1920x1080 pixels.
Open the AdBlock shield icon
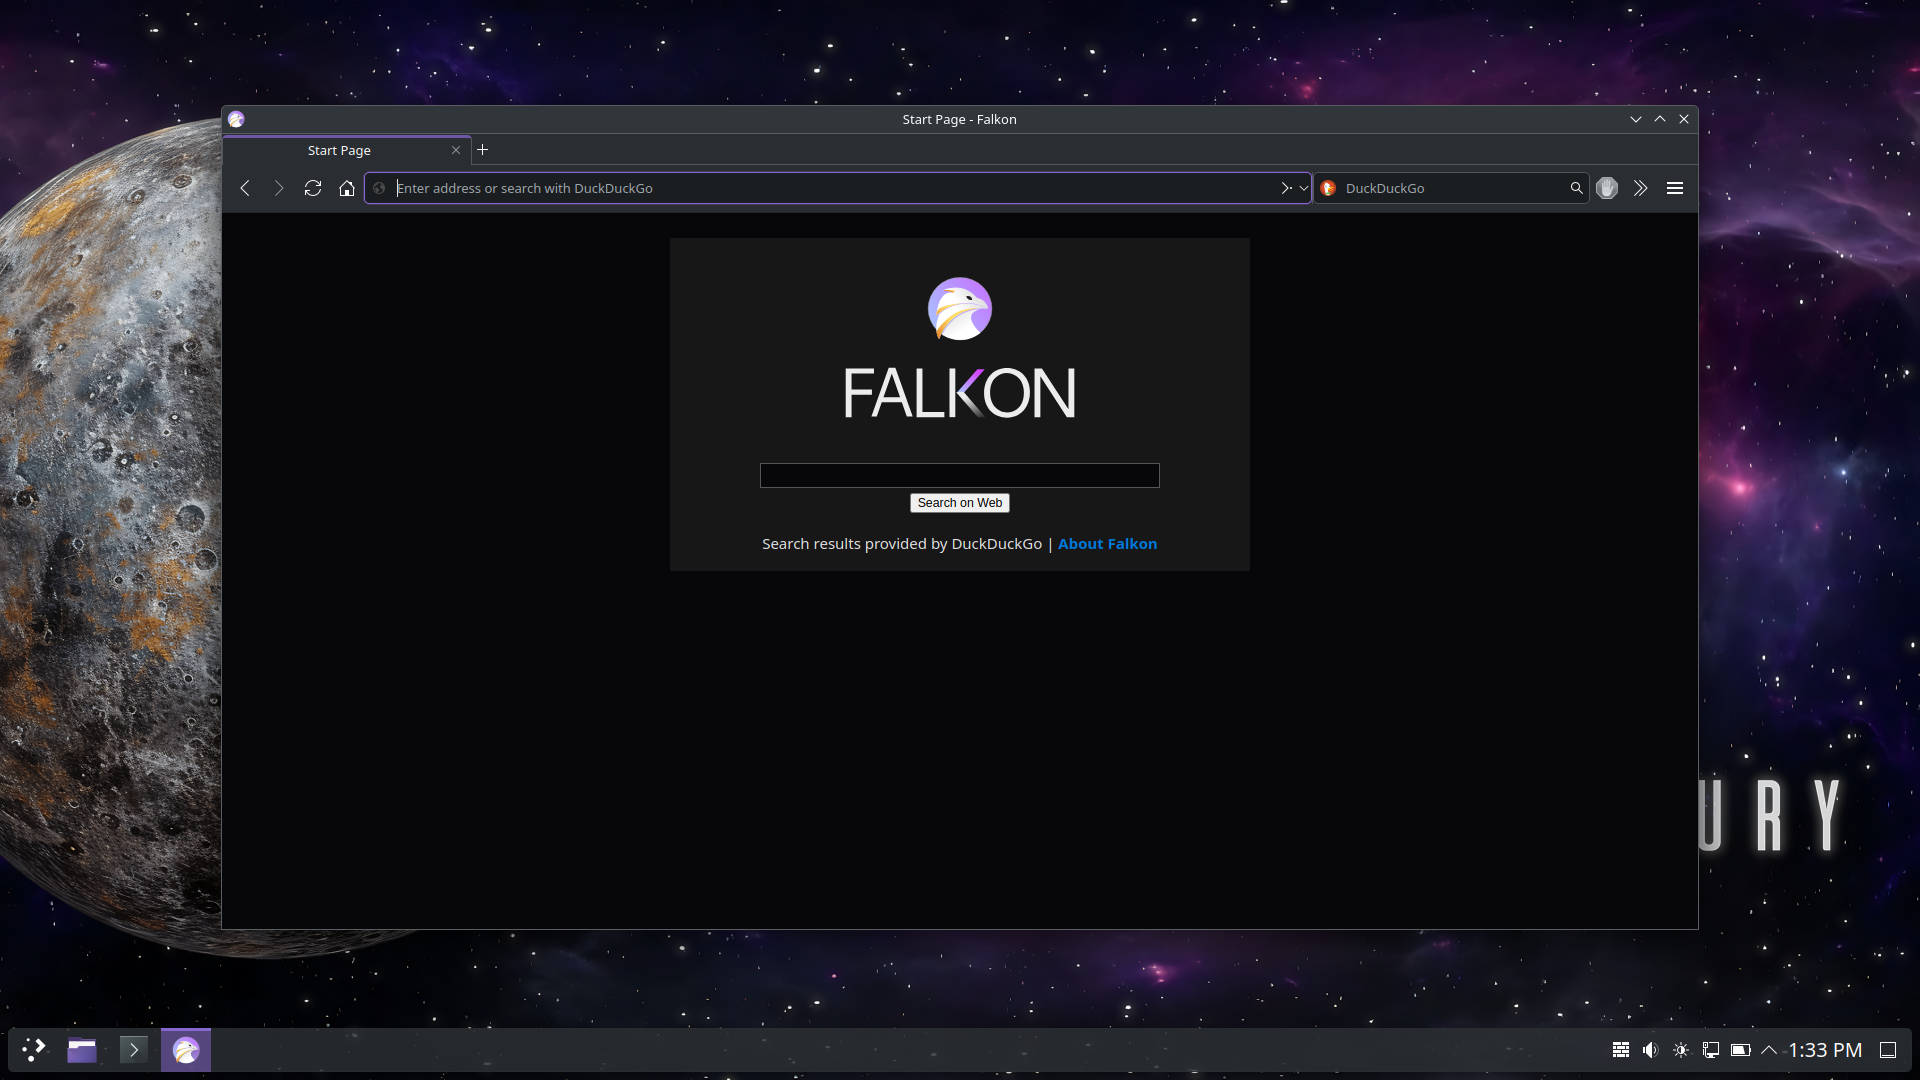click(x=1607, y=188)
